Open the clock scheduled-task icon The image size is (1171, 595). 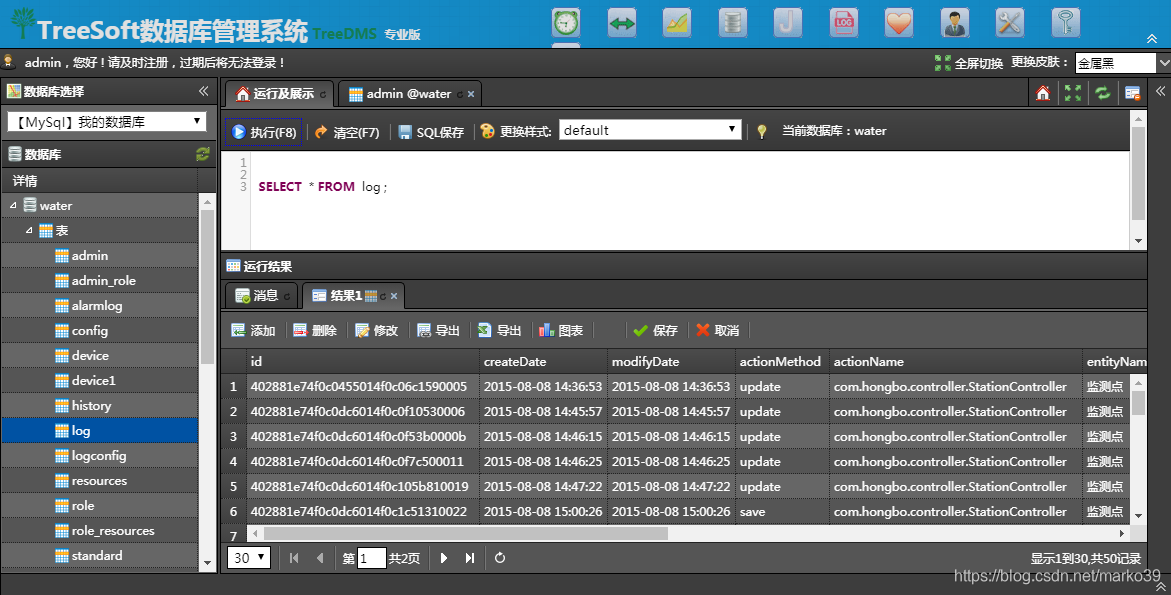tap(566, 22)
